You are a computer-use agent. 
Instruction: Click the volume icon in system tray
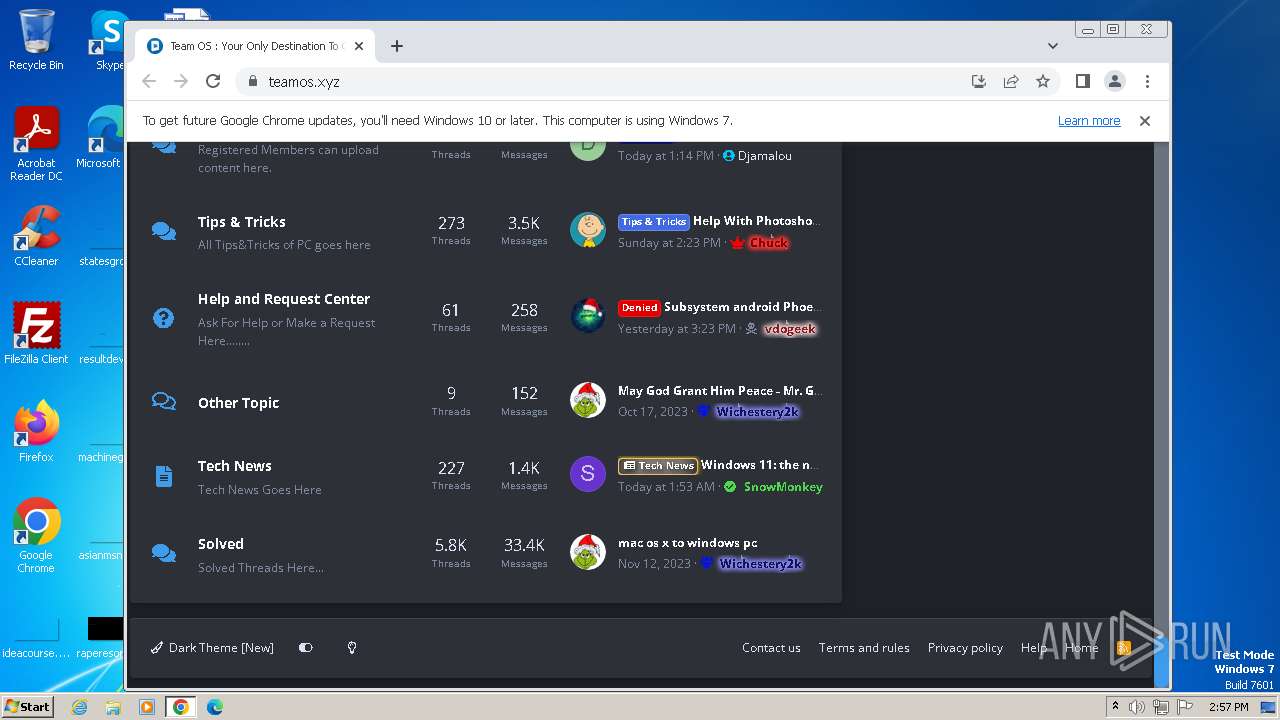[1137, 707]
